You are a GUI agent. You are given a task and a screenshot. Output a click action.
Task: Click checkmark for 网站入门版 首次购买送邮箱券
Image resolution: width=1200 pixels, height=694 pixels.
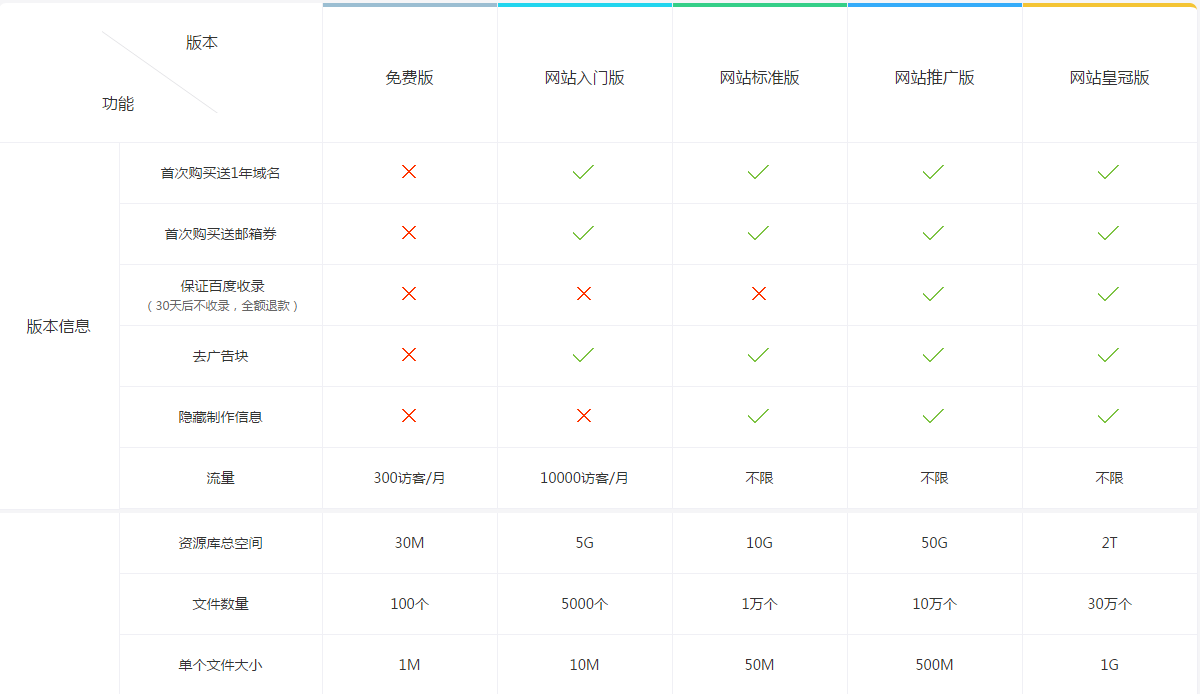coord(584,233)
